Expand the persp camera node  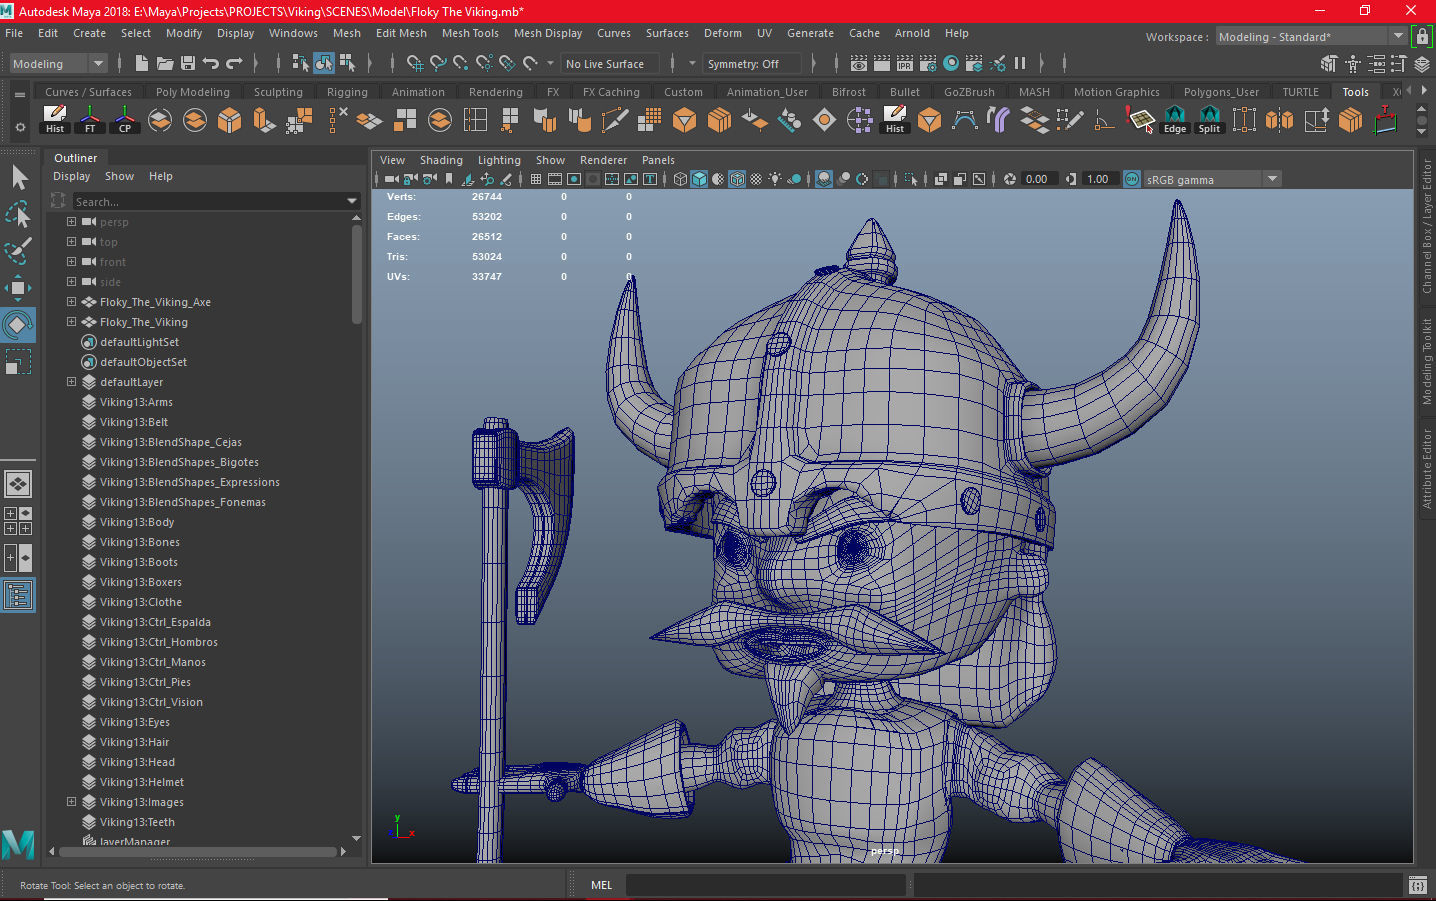click(x=71, y=222)
